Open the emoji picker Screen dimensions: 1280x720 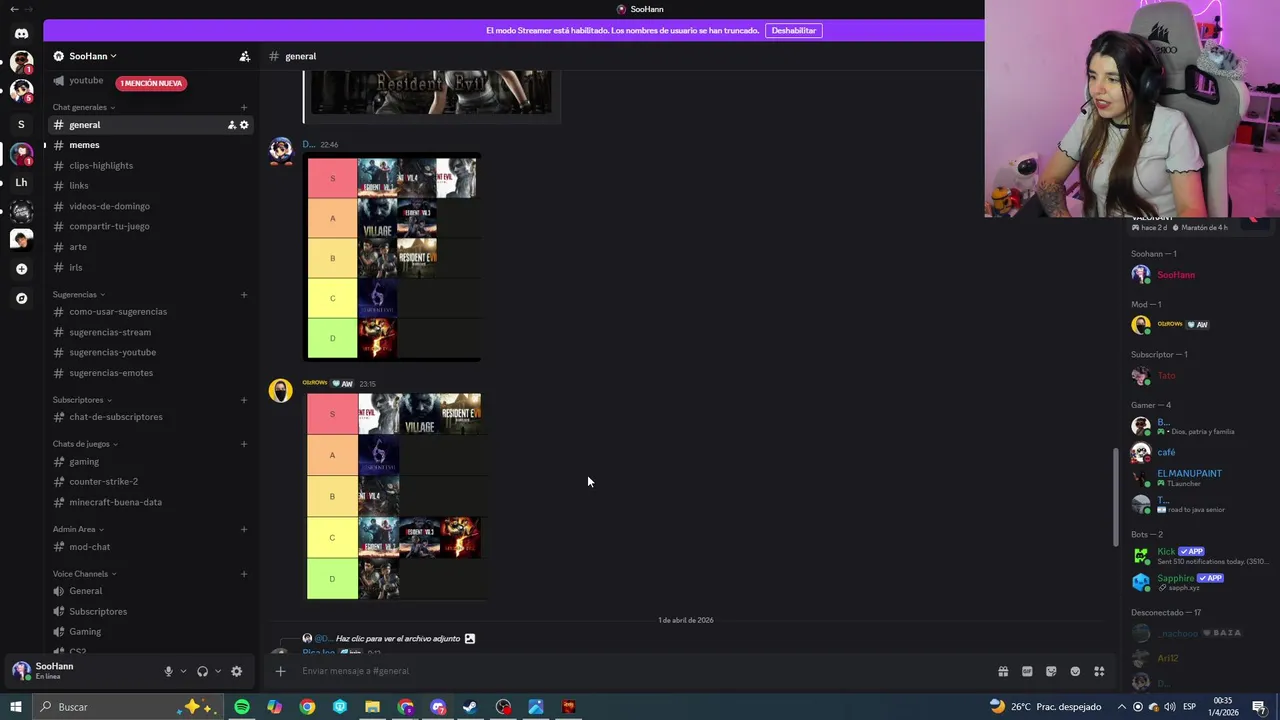[1075, 671]
